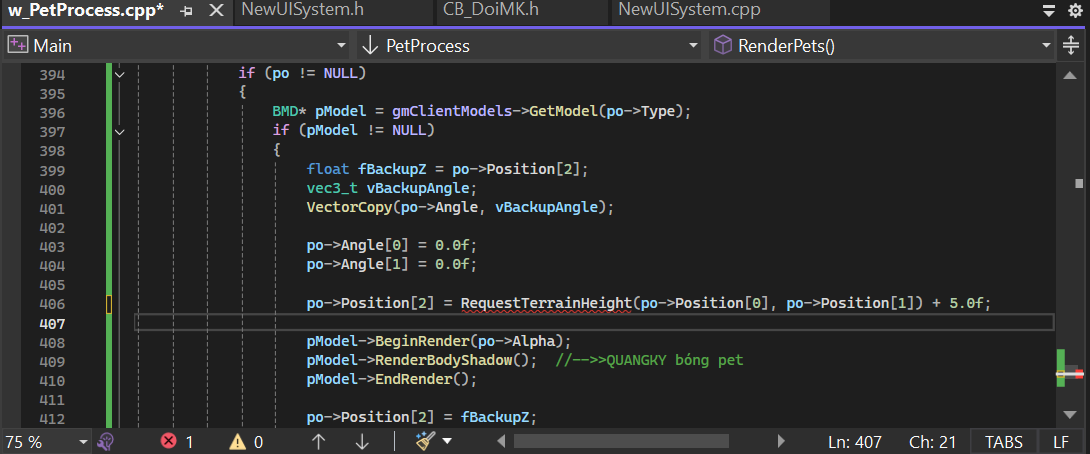1090x454 pixels.
Task: Switch to NewUISystem.h tab
Action: click(x=302, y=10)
